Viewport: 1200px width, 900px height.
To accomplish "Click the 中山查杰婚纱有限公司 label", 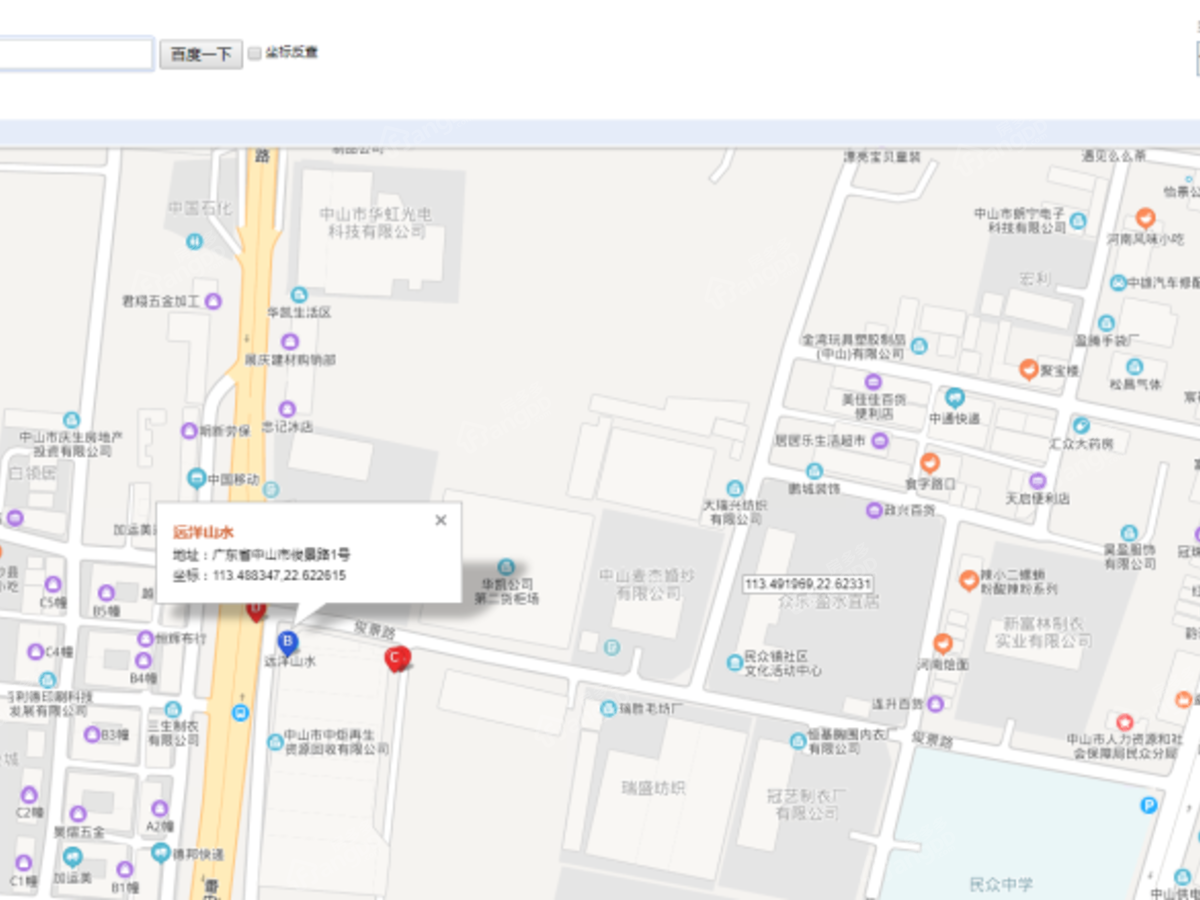I will (x=649, y=585).
